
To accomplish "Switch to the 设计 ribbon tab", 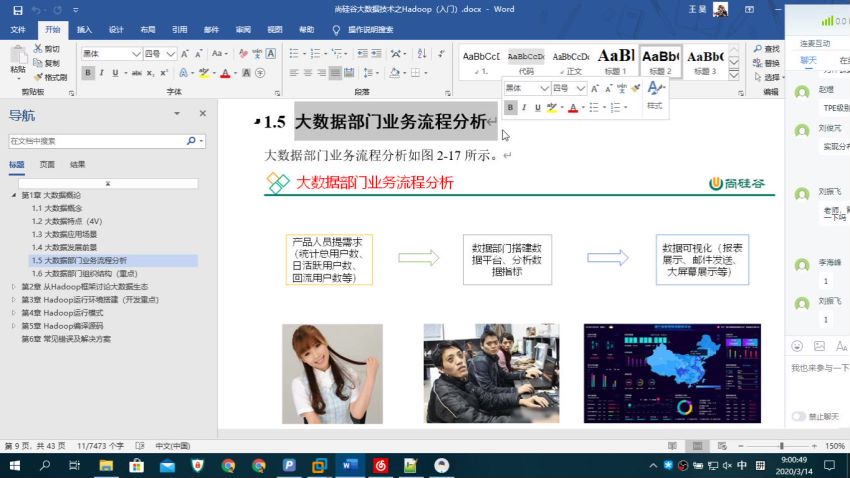I will tap(116, 30).
